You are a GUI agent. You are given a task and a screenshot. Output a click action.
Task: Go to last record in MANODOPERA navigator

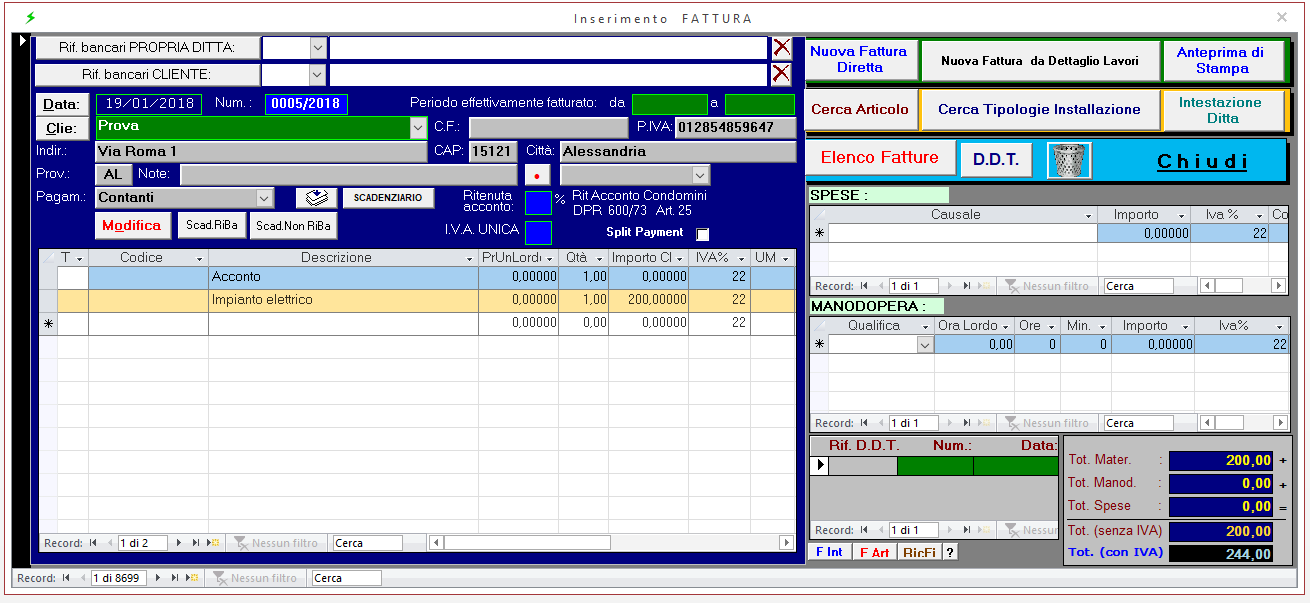[x=967, y=423]
